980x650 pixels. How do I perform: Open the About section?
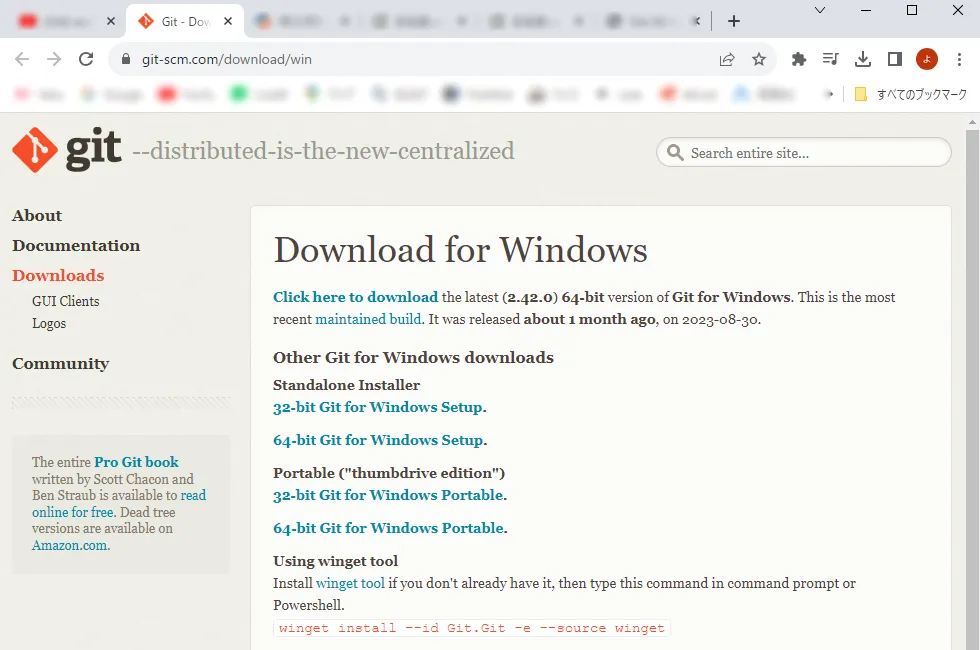pos(37,216)
